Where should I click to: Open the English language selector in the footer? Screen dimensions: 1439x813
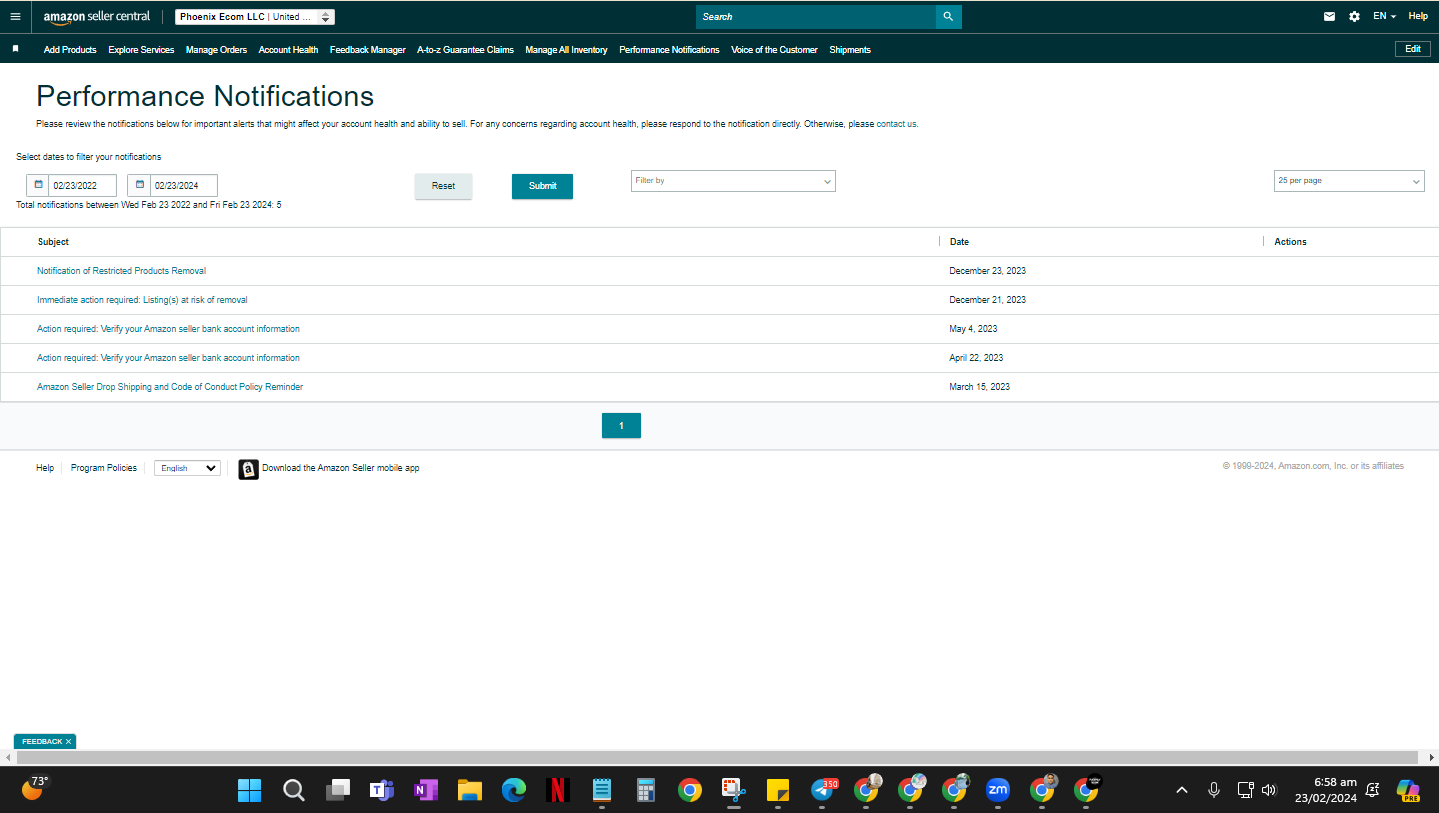click(x=187, y=468)
